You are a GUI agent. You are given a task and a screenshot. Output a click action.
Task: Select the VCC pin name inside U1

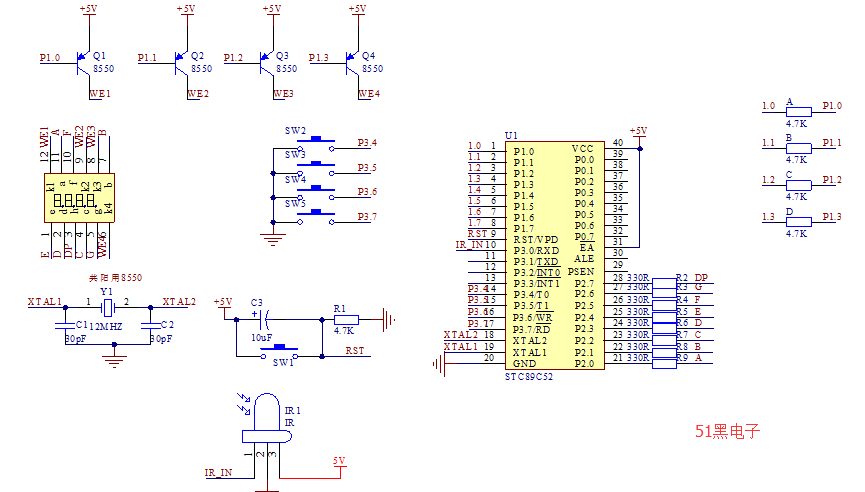pyautogui.click(x=583, y=149)
